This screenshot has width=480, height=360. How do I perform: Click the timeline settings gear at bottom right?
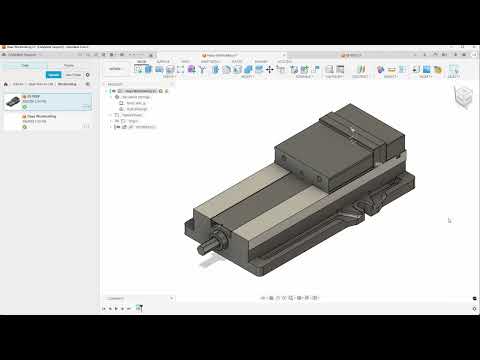pos(475,309)
